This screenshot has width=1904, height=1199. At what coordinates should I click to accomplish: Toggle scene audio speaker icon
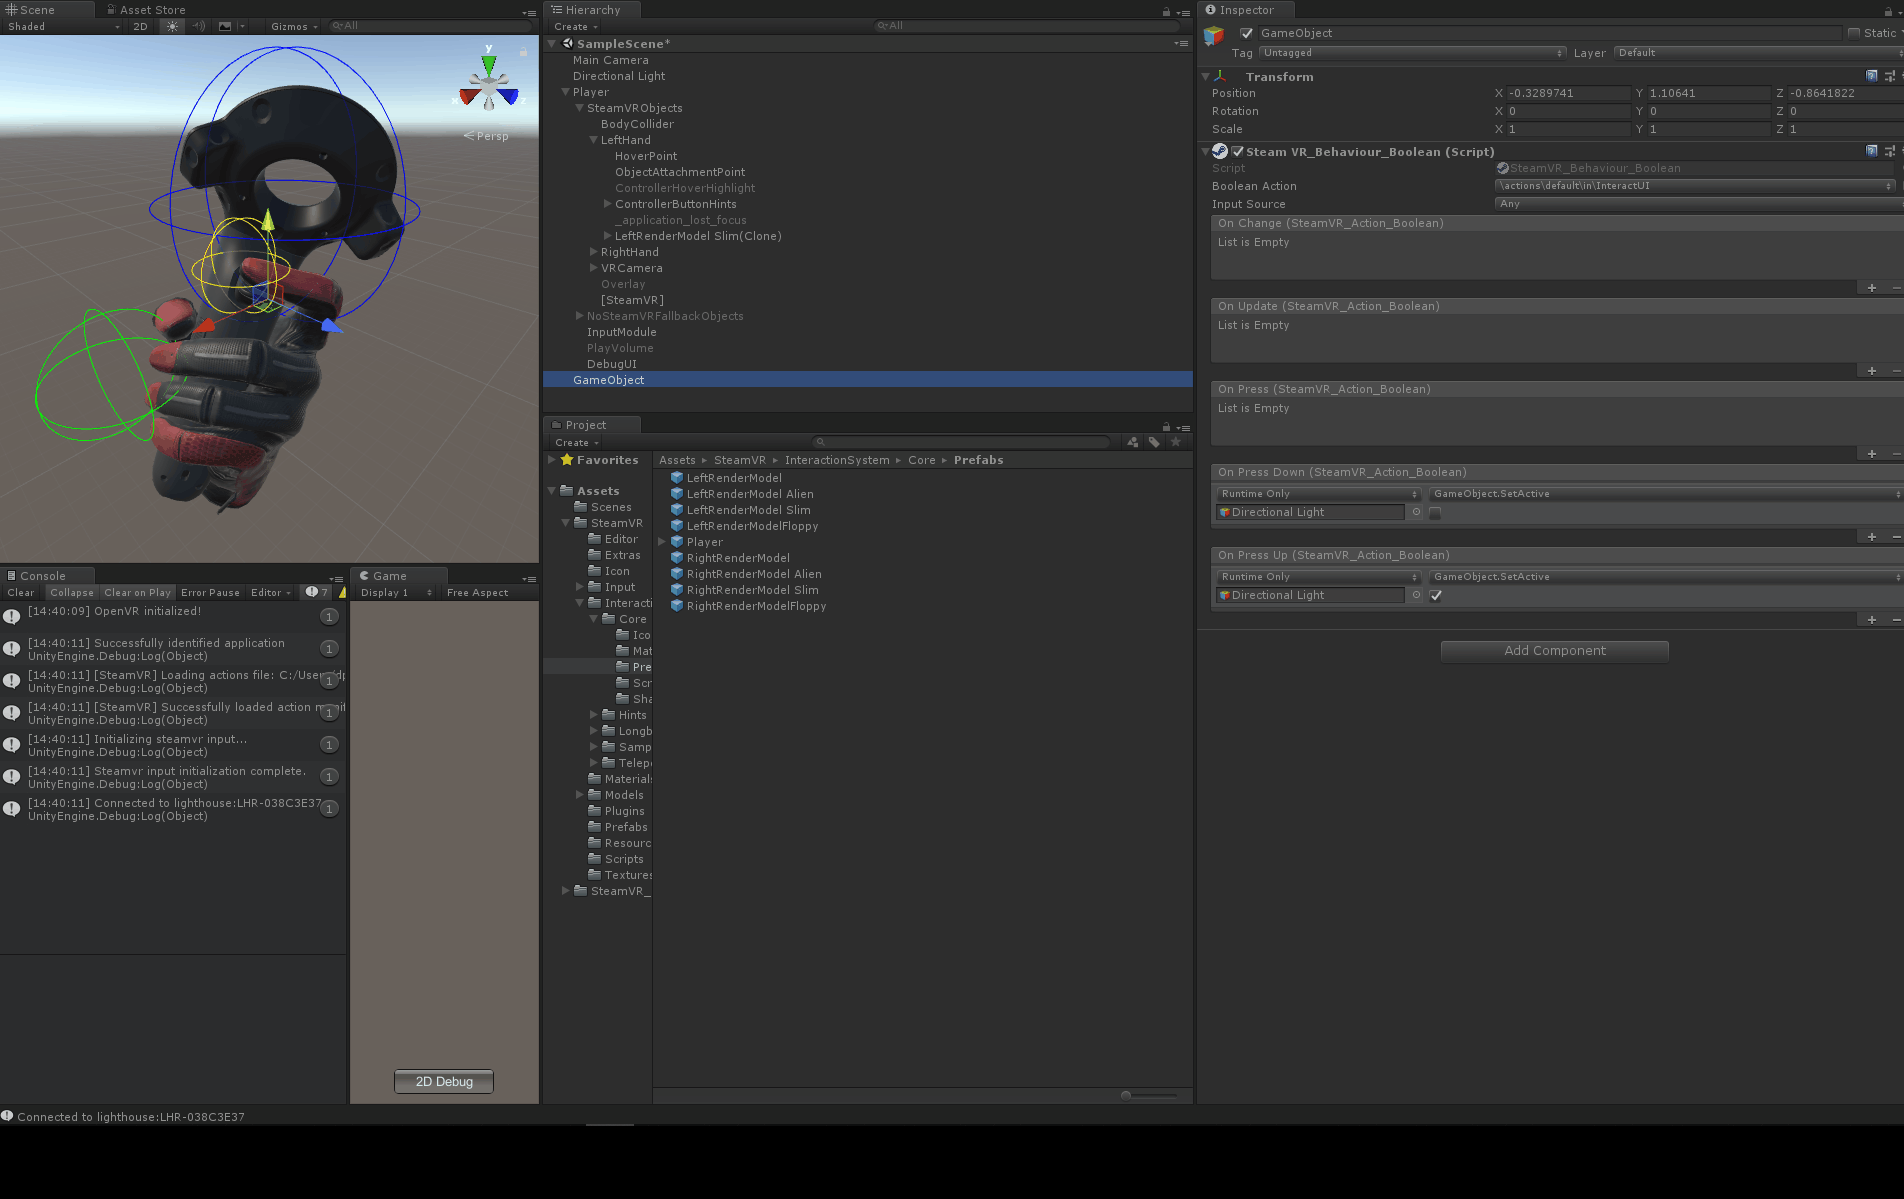(199, 27)
